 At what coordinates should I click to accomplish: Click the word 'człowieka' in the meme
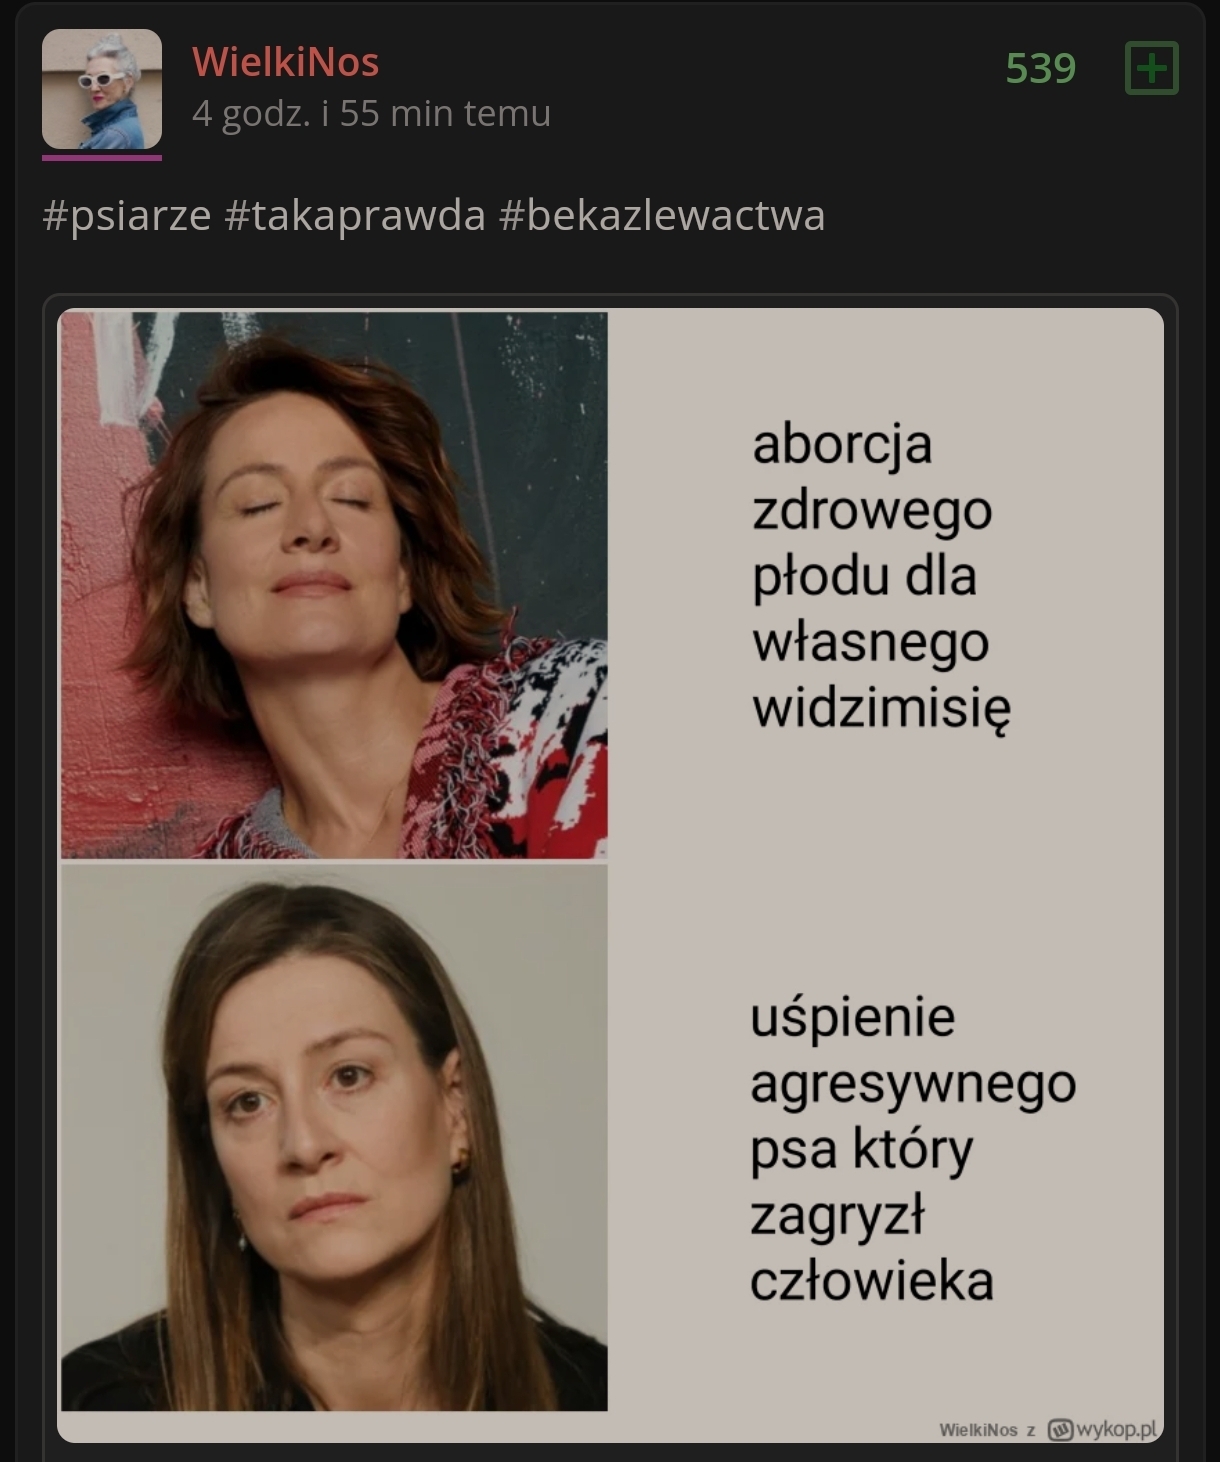(872, 1281)
